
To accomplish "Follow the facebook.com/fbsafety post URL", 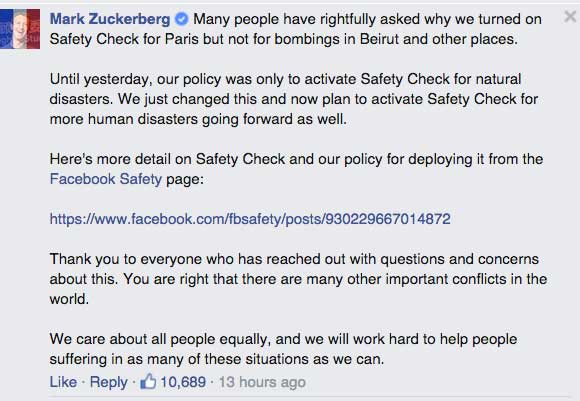I will pos(250,219).
